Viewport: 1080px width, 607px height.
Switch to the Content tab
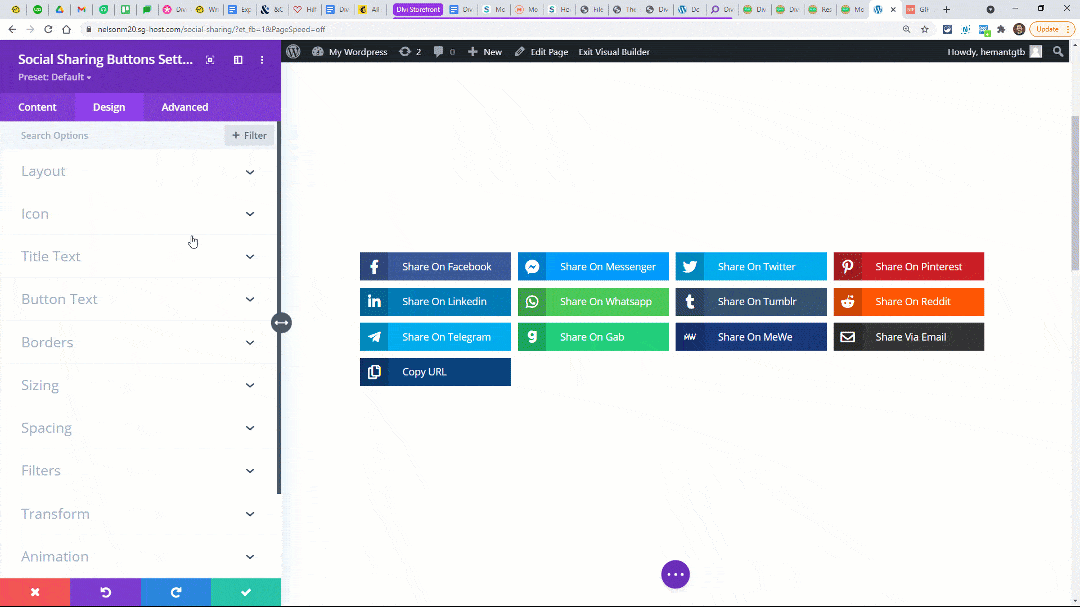tap(37, 107)
